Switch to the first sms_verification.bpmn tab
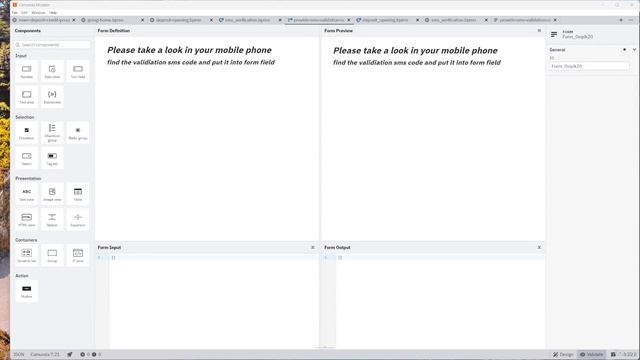This screenshot has height=360, width=640. point(247,20)
